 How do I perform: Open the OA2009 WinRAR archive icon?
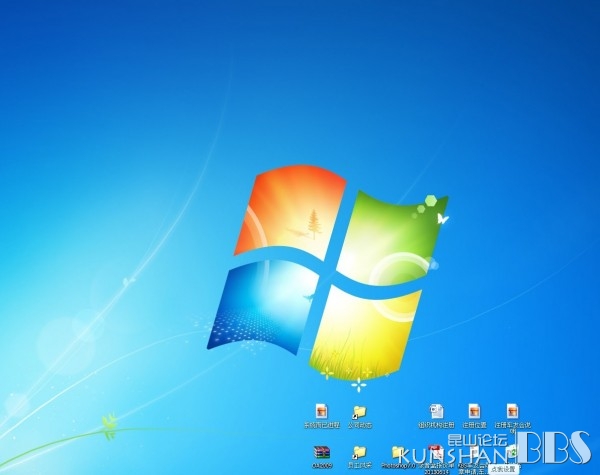tap(322, 452)
